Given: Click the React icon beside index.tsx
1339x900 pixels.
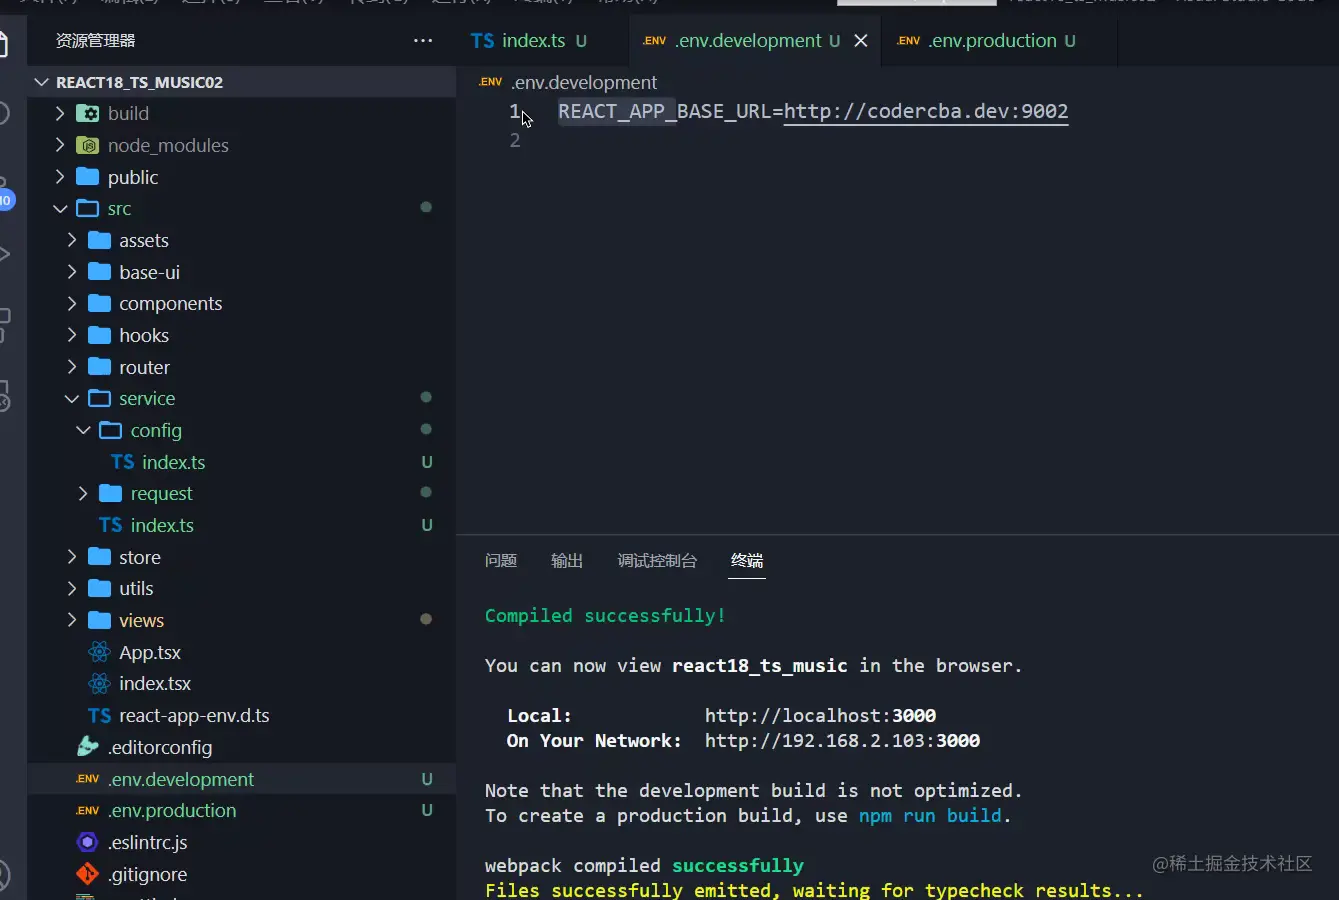Looking at the screenshot, I should pyautogui.click(x=99, y=683).
